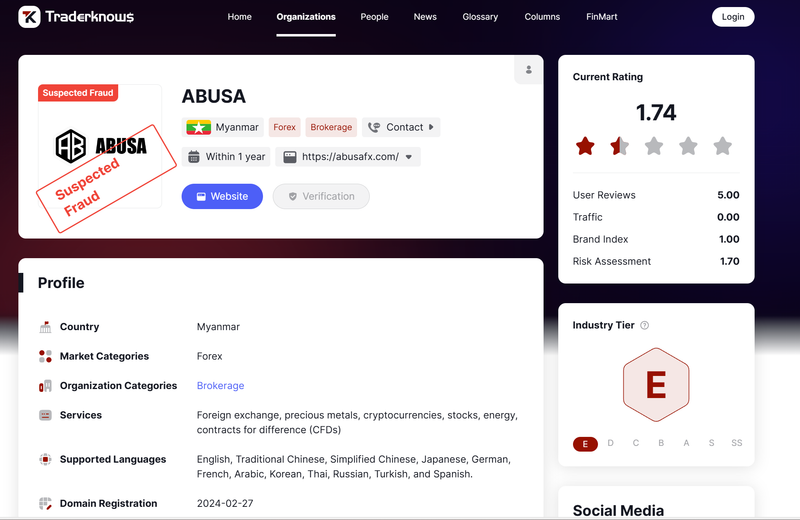Click the Brand Index score 1.00

[x=729, y=239]
